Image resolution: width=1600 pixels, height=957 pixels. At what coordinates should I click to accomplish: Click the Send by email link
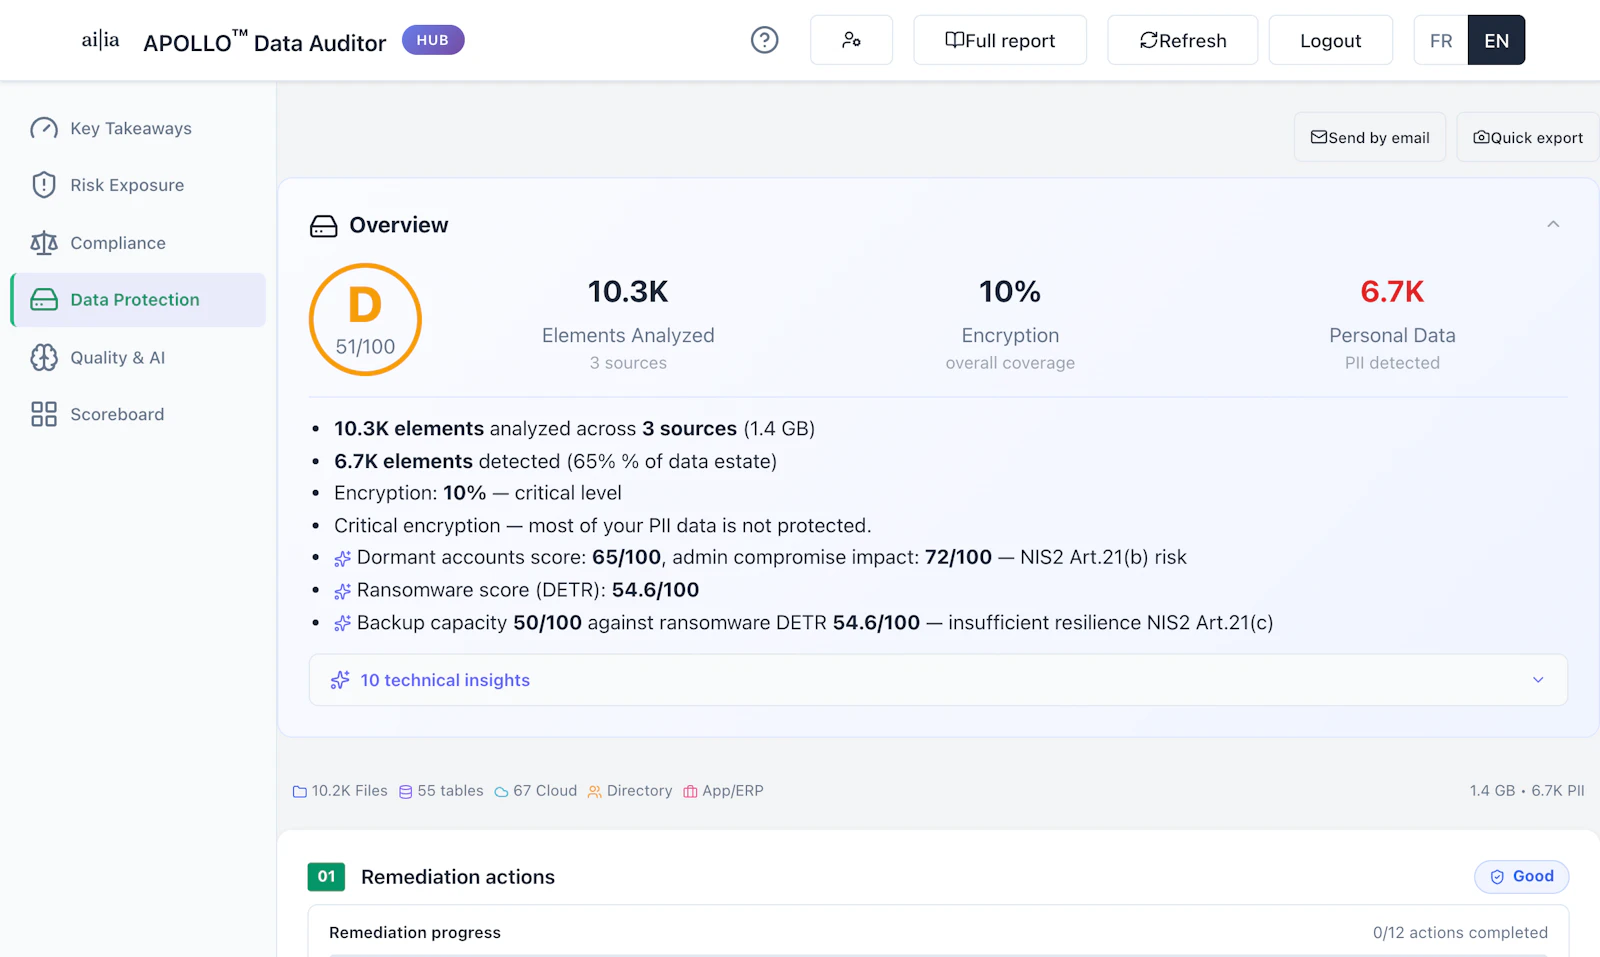pyautogui.click(x=1369, y=137)
